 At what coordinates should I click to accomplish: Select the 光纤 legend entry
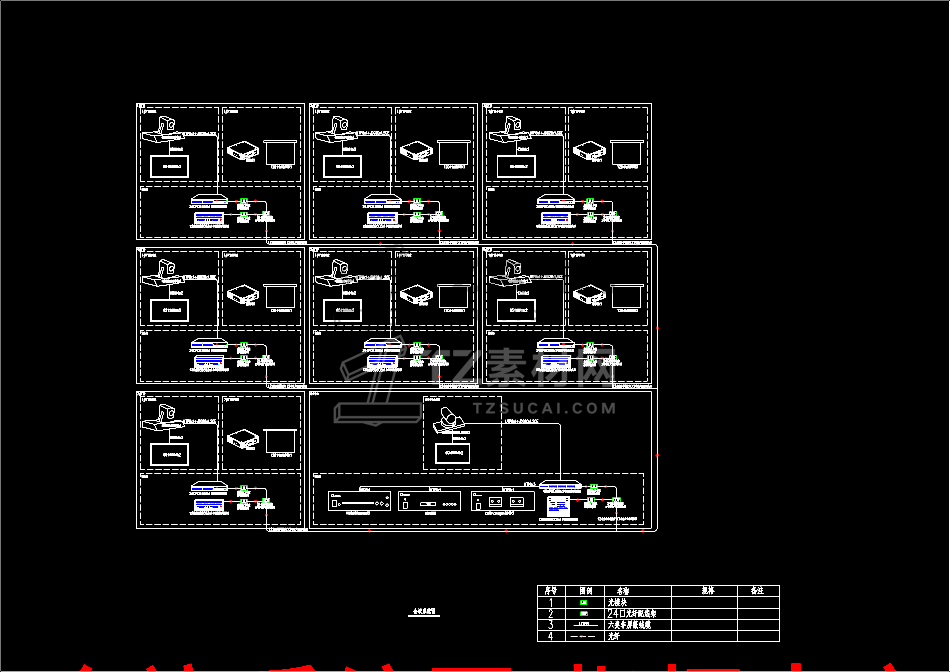614,636
